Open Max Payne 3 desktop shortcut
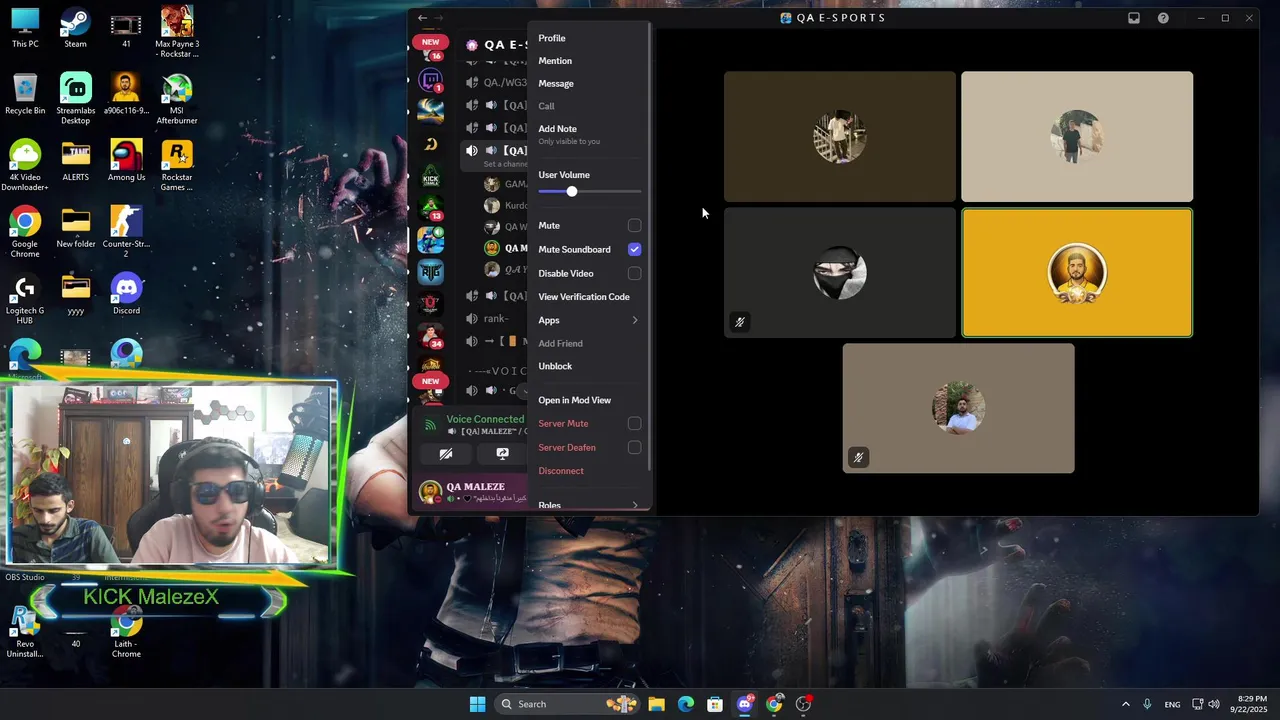The width and height of the screenshot is (1280, 720). click(x=177, y=32)
